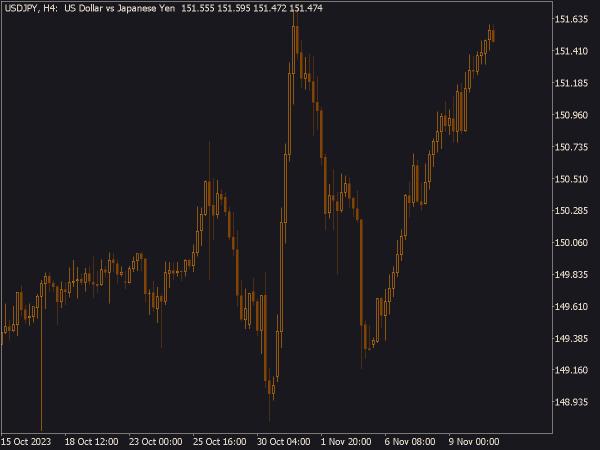The image size is (600, 450).
Task: Select the 9 Nov 00:00 time marker
Action: tap(474, 442)
